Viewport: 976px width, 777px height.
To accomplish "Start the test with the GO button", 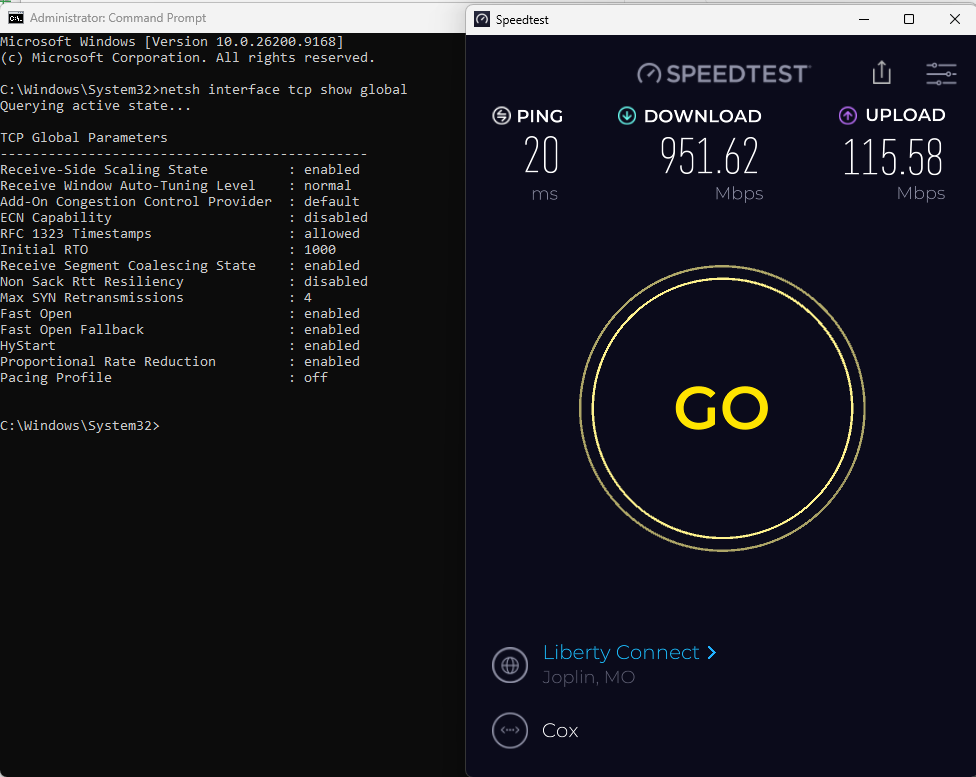I will (x=722, y=408).
